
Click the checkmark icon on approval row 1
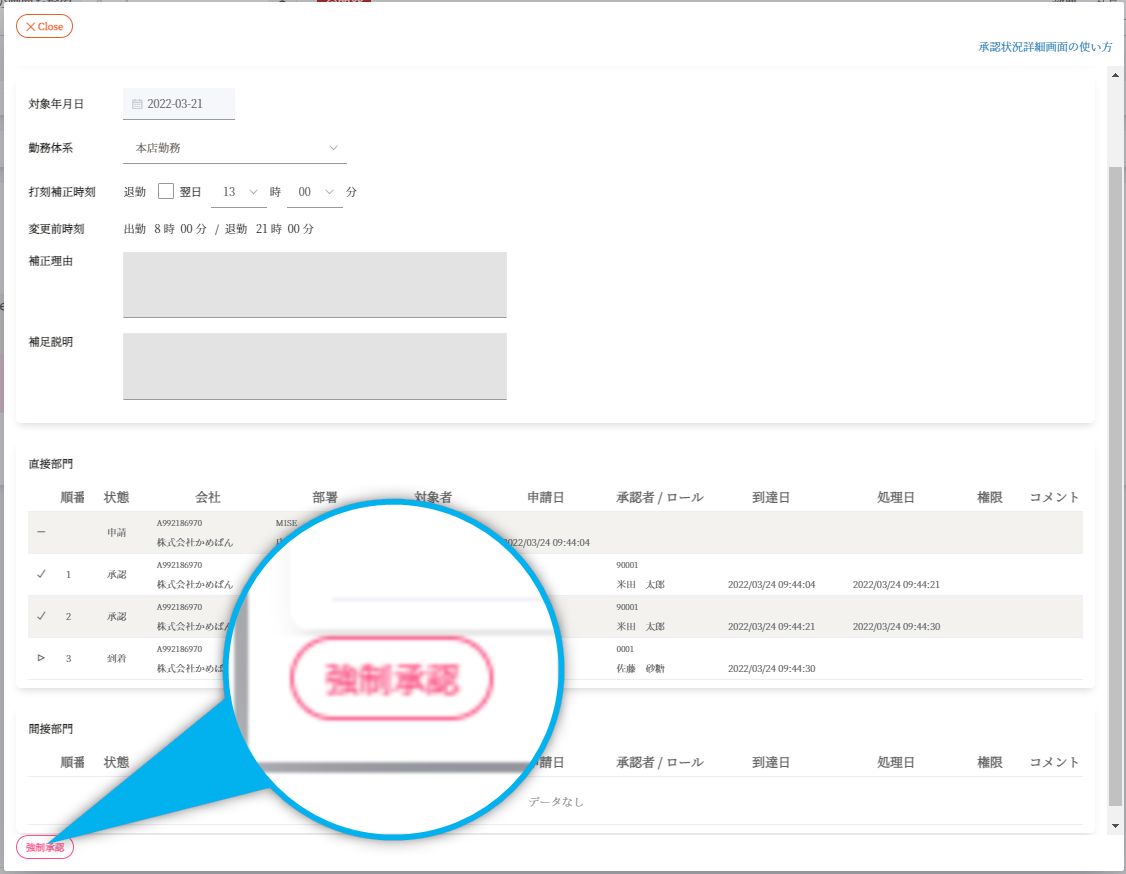[41, 574]
